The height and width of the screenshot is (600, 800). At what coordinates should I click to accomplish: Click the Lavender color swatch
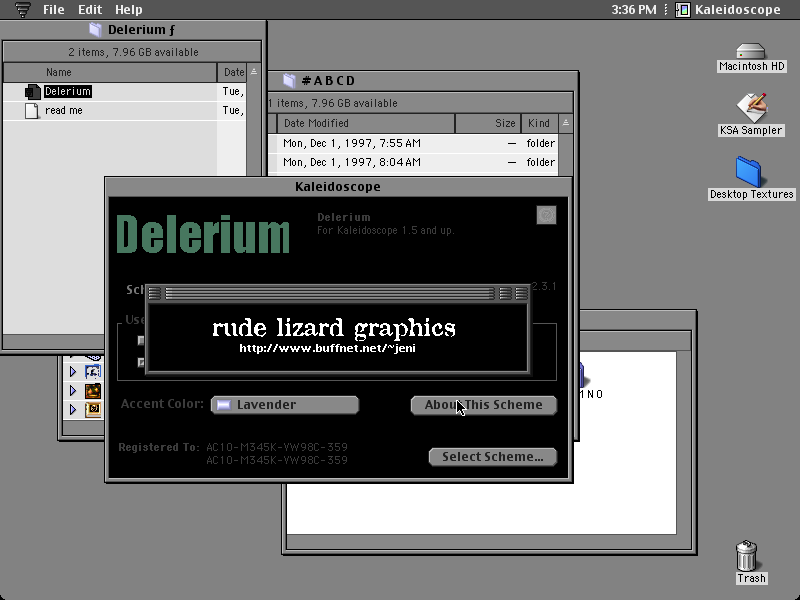pyautogui.click(x=223, y=405)
